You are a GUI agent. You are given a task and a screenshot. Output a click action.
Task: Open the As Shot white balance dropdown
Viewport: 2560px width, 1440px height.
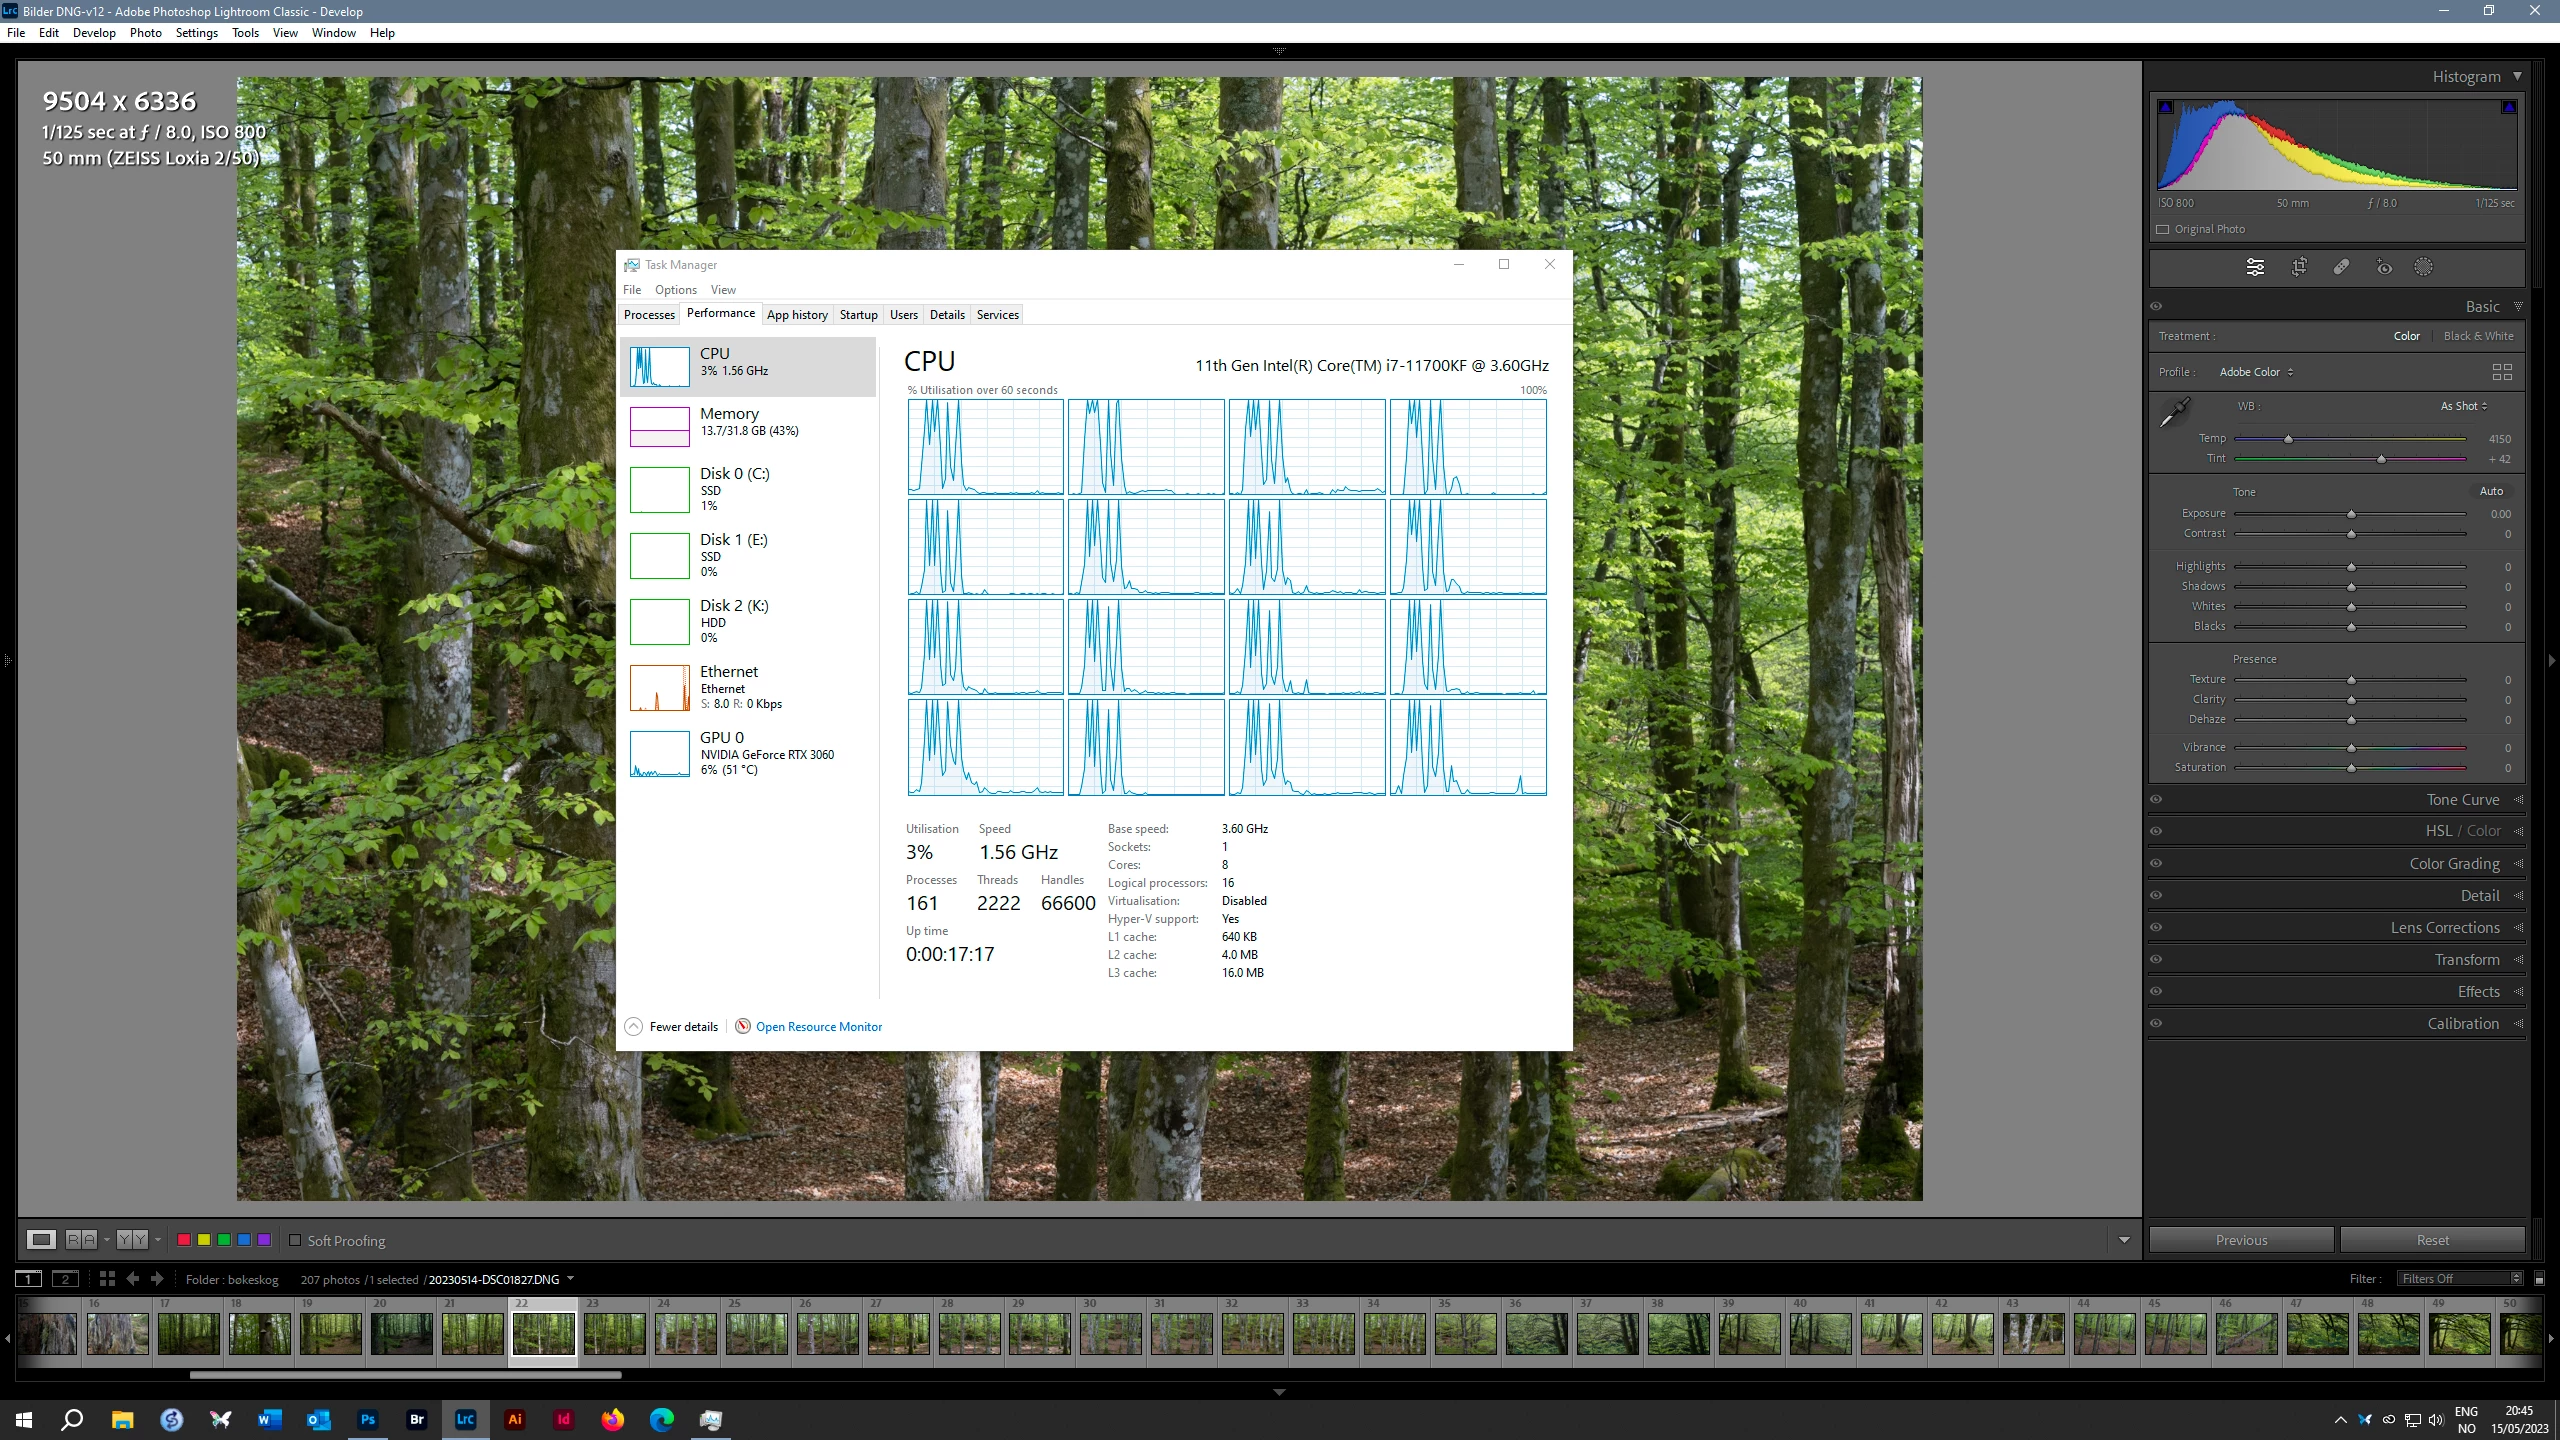(2463, 406)
